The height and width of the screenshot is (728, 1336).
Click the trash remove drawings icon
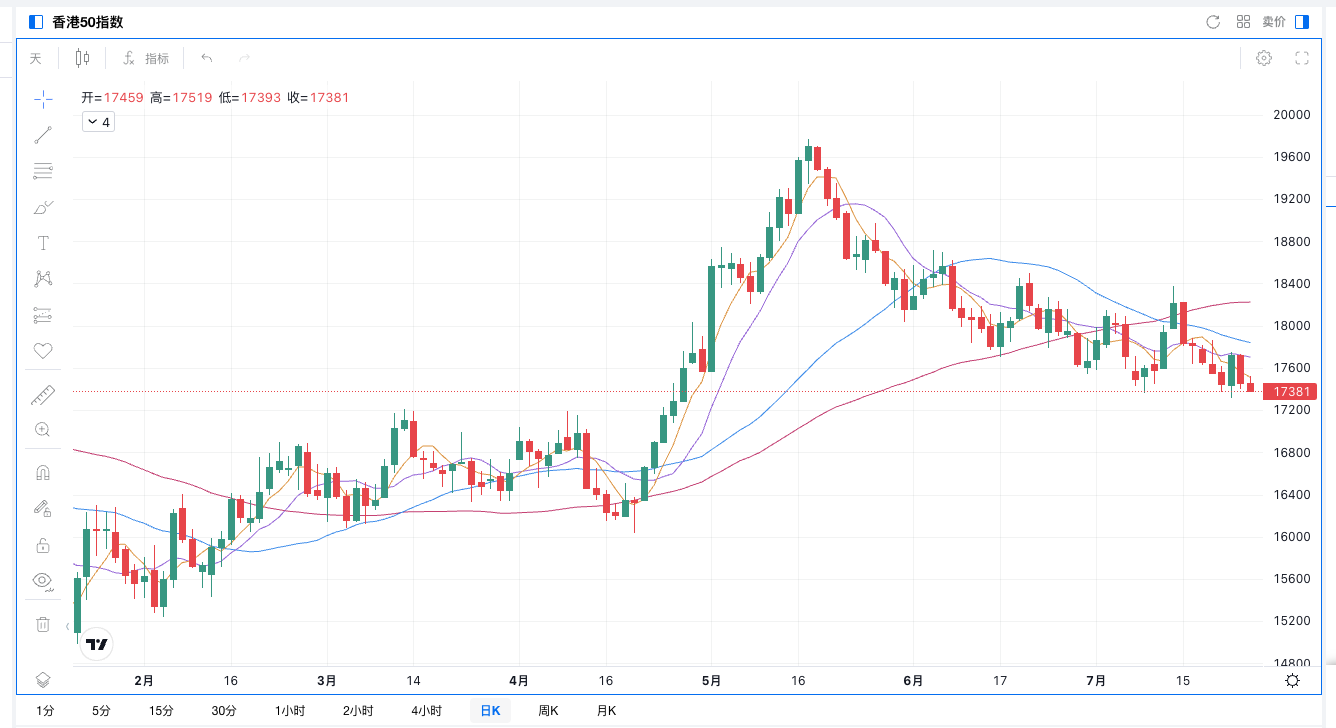[43, 624]
